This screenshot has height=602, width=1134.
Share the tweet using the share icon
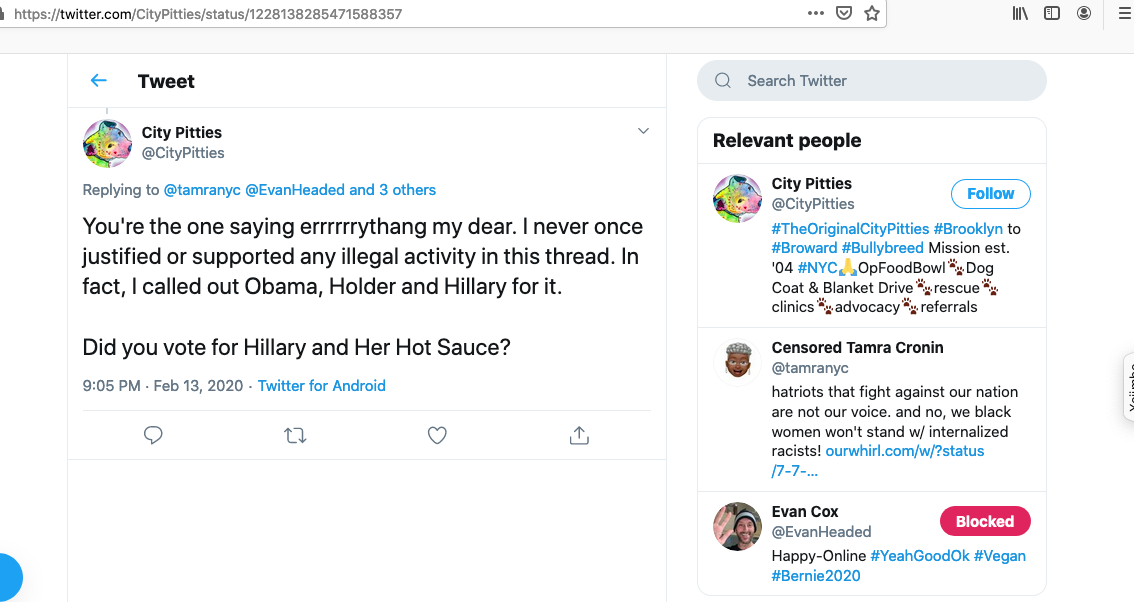[578, 435]
